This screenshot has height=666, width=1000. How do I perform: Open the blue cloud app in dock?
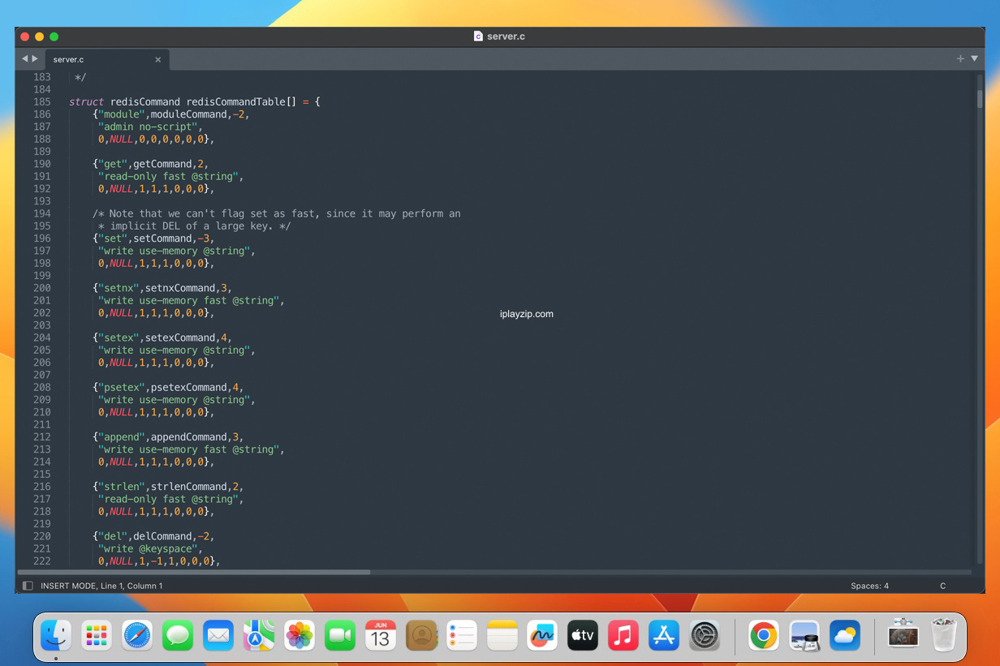(x=845, y=635)
